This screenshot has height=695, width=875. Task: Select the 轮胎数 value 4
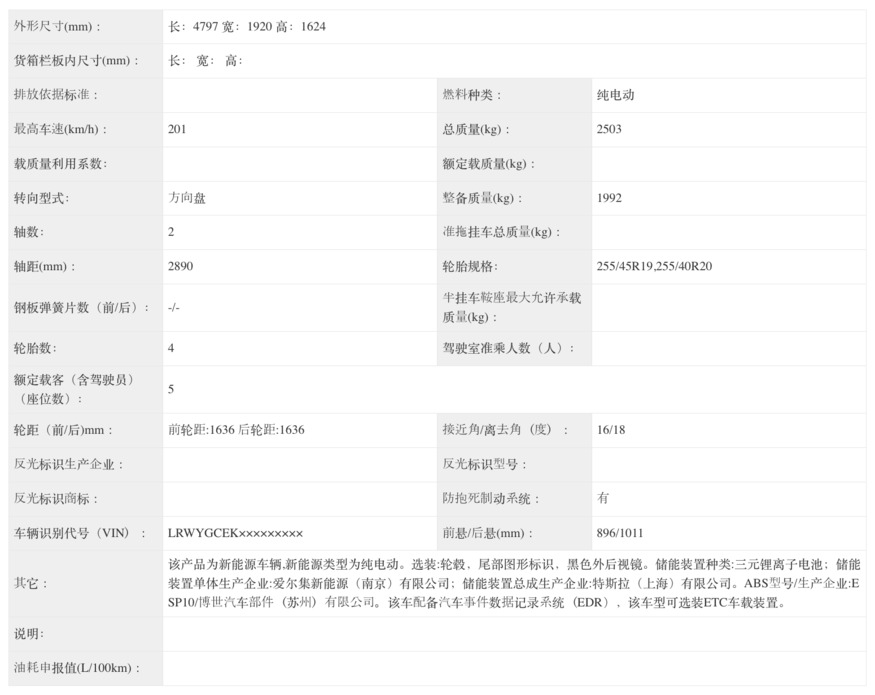coord(171,348)
